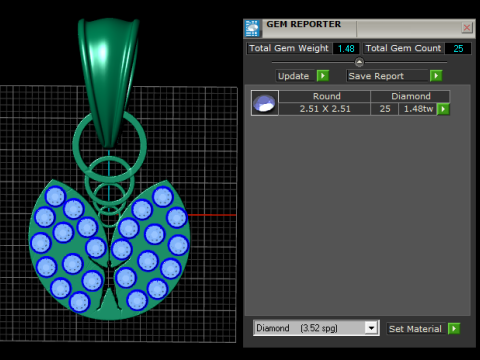Close the Gem Reporter panel
The image size is (480, 360).
[x=467, y=28]
